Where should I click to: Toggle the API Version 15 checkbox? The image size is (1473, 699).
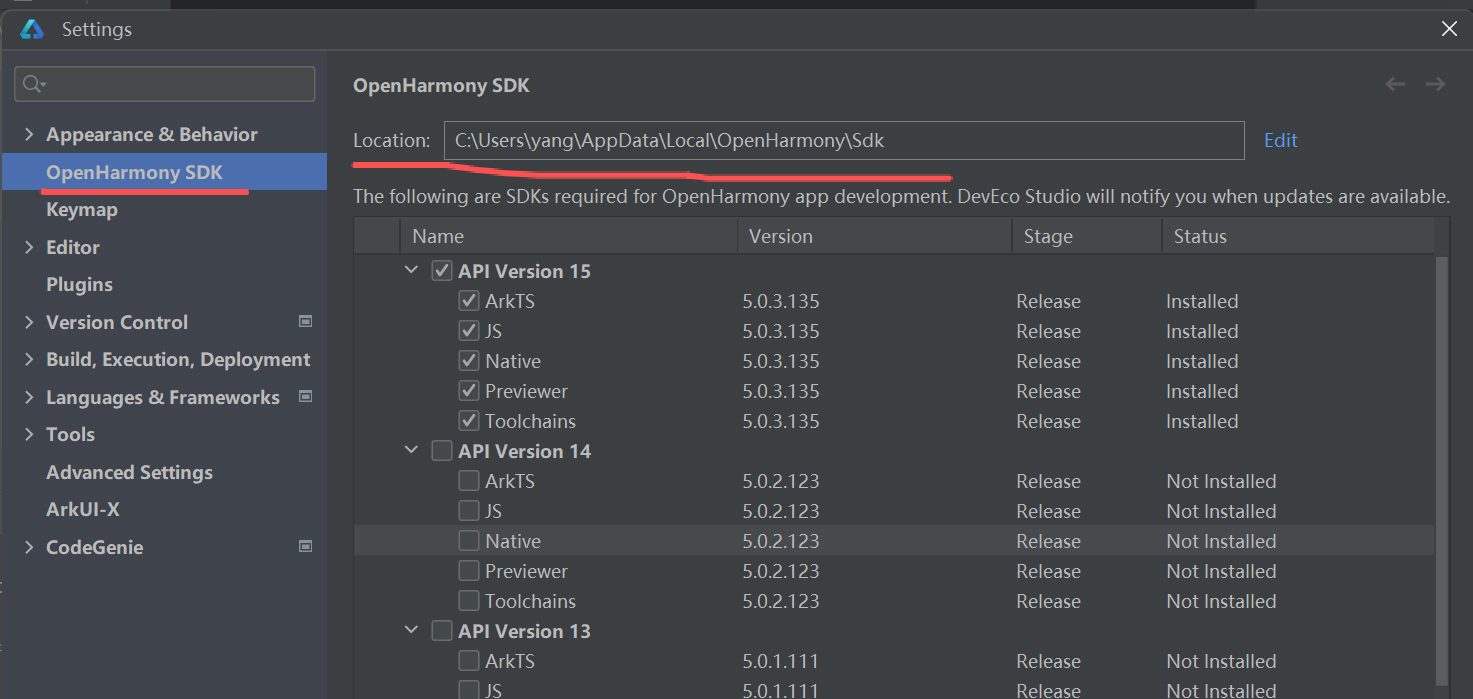441,271
